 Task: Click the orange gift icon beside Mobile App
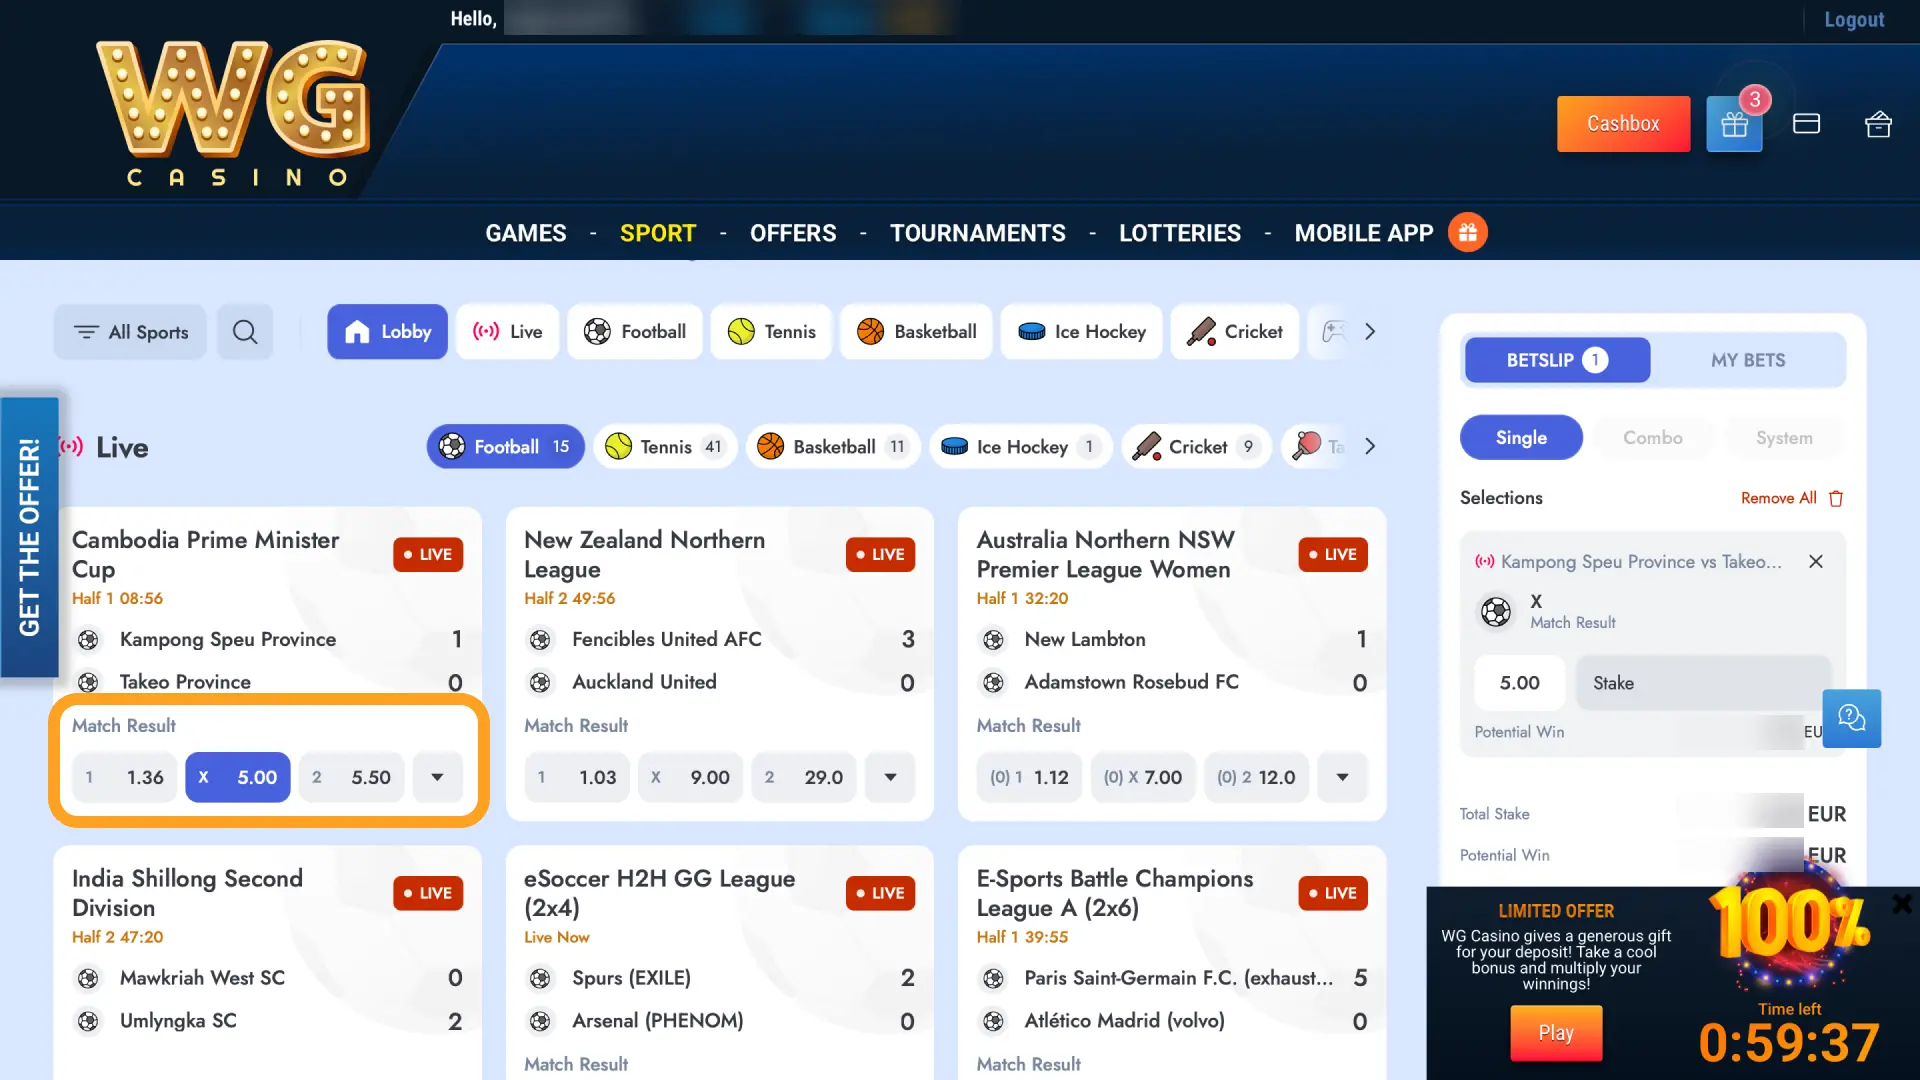point(1468,233)
